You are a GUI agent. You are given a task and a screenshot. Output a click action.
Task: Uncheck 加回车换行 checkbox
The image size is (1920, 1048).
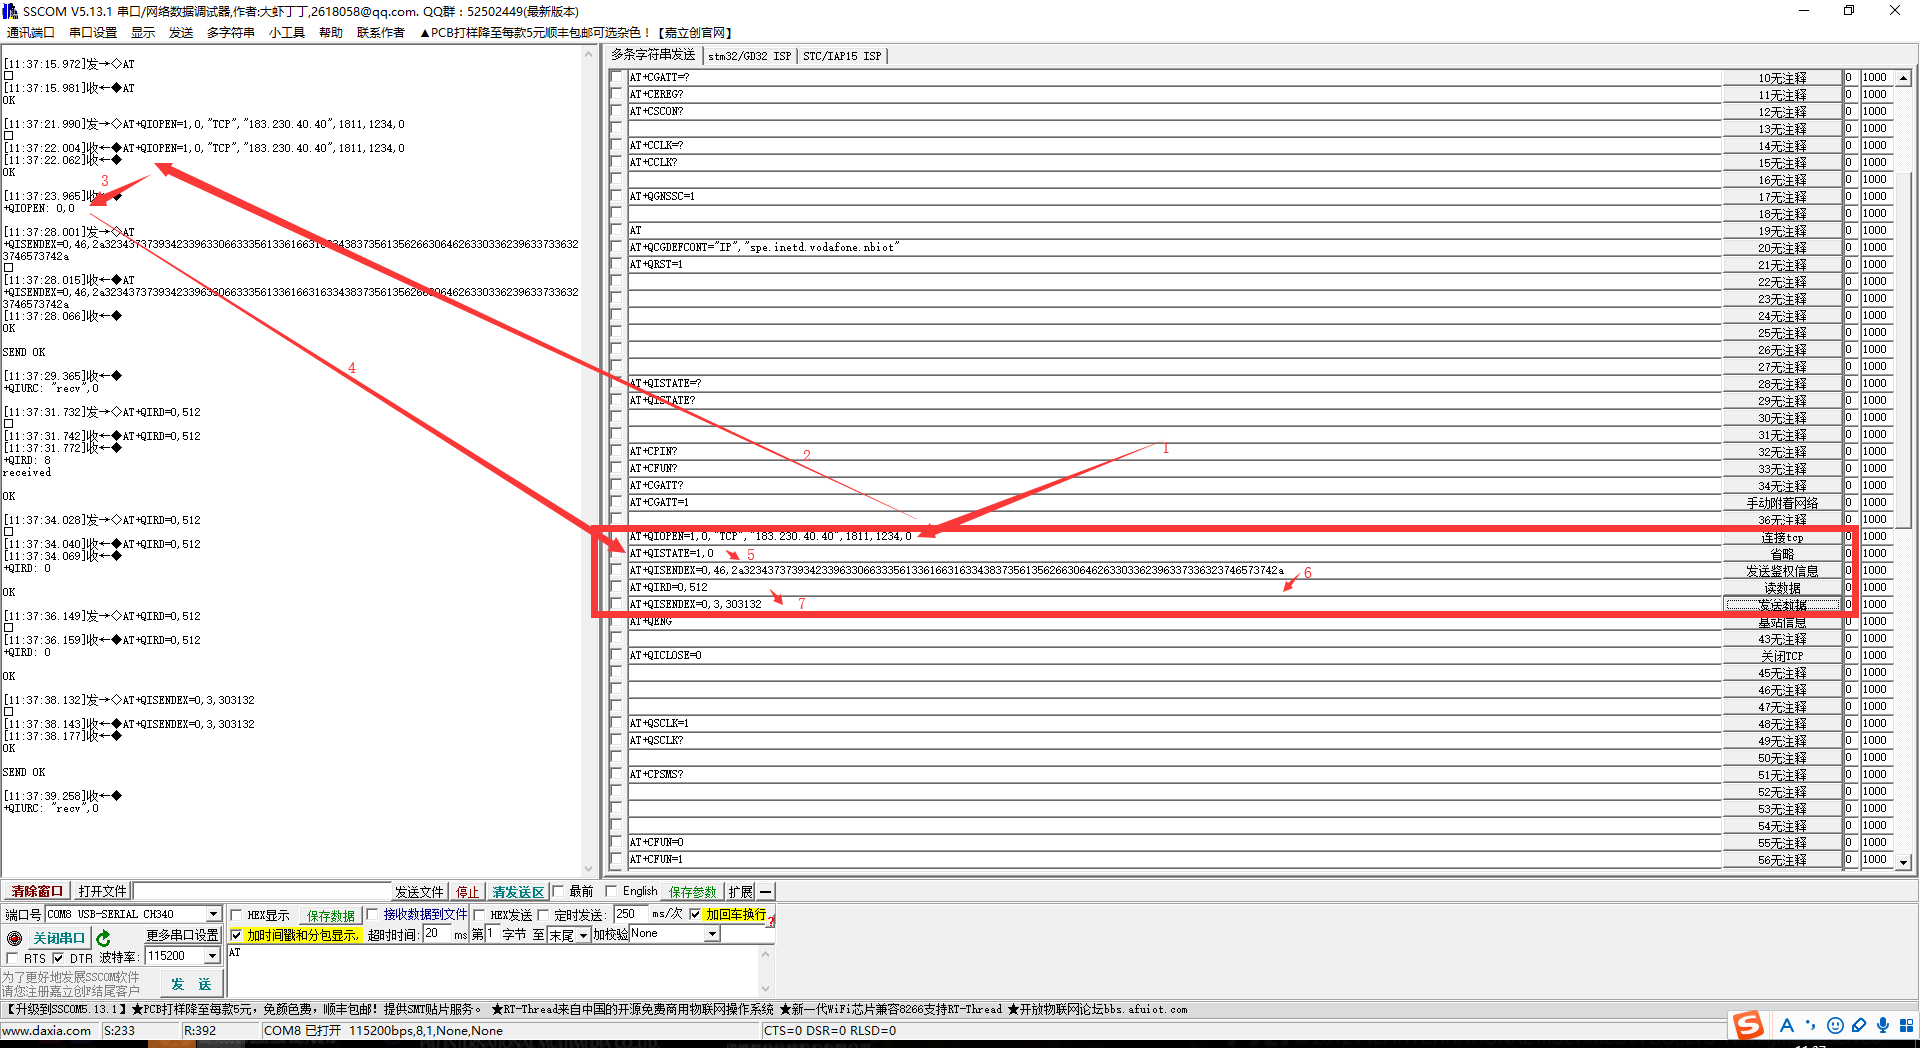(x=695, y=914)
